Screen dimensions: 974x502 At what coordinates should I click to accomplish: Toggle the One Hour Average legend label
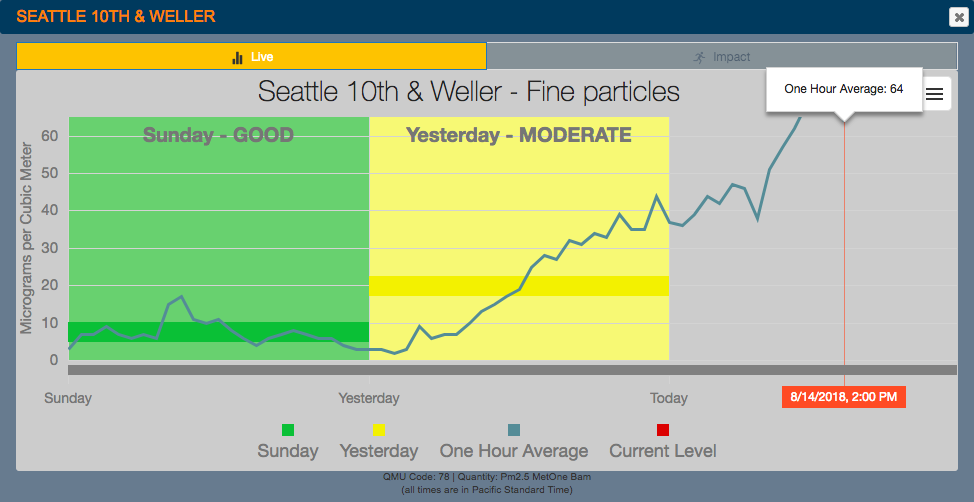click(x=514, y=451)
